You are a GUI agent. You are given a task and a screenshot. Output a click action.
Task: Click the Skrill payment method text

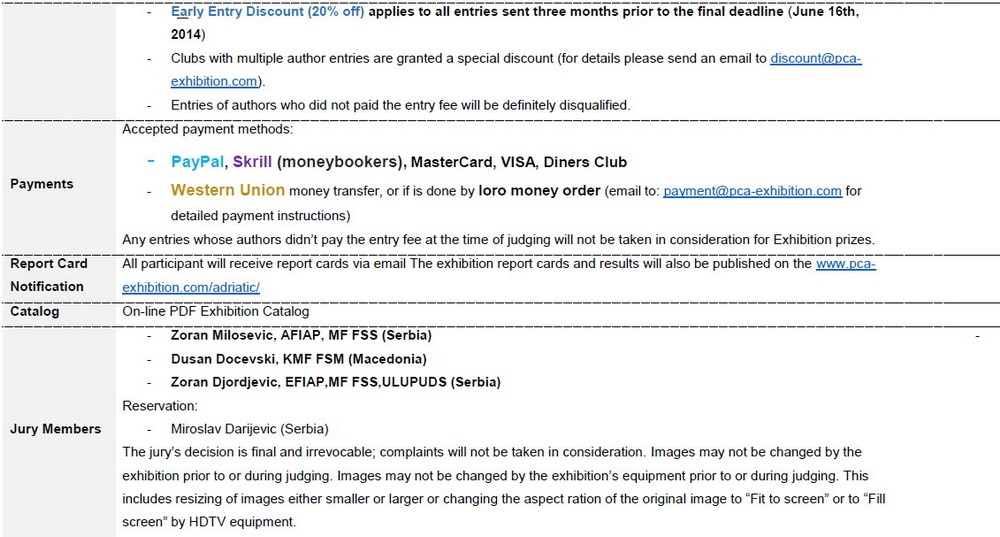[252, 162]
